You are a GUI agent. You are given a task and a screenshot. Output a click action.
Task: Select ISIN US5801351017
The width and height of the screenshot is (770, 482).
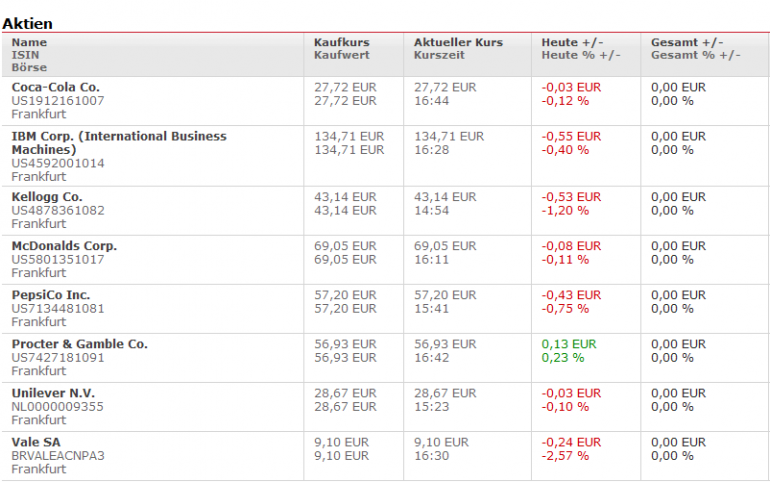58,260
